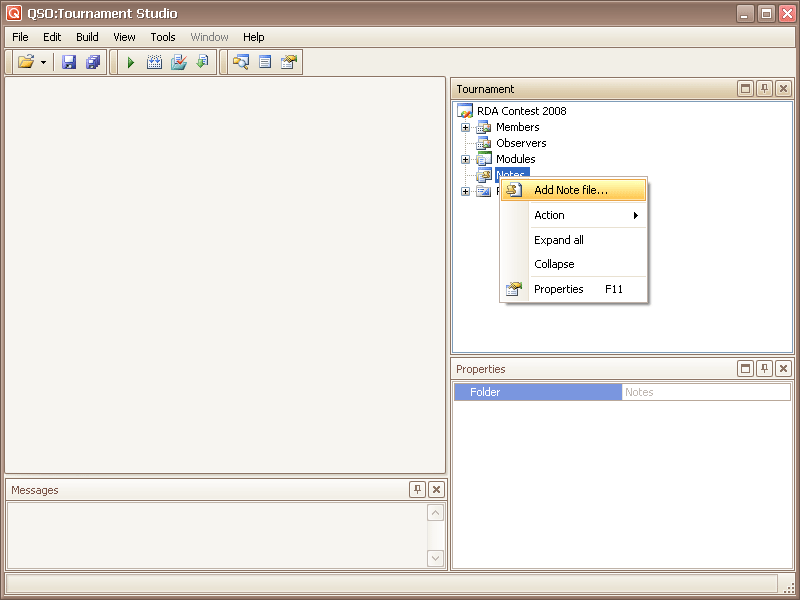Viewport: 800px width, 600px height.
Task: Click the document with green down arrow icon
Action: [203, 62]
